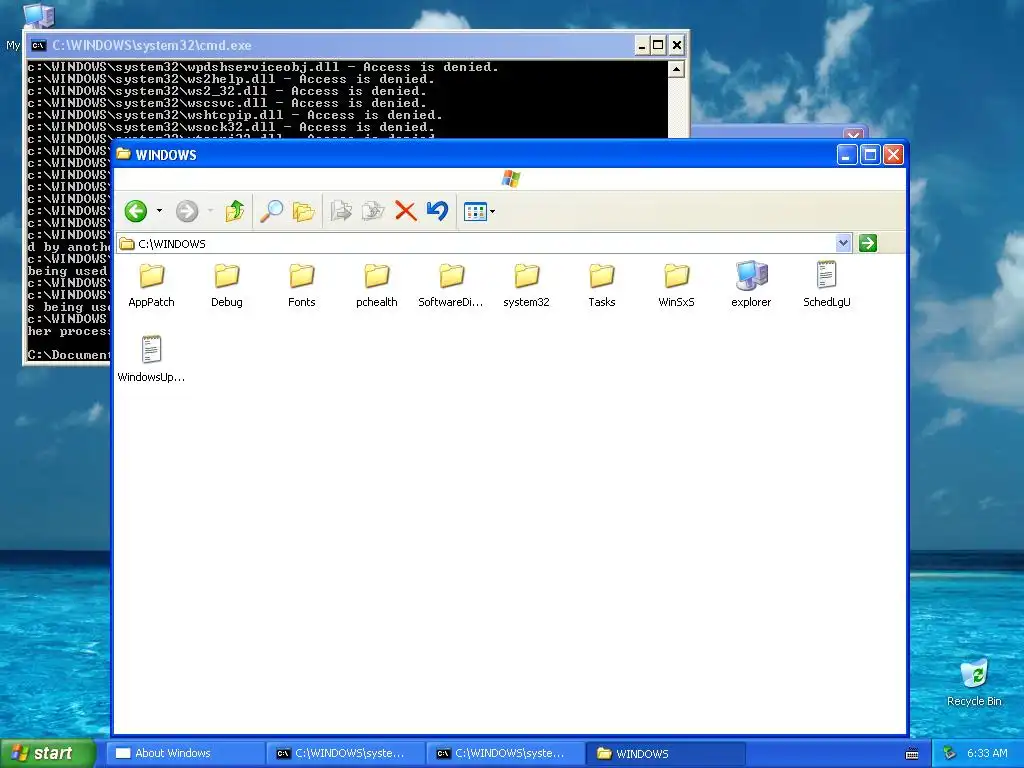Image resolution: width=1024 pixels, height=768 pixels.
Task: Click the blue Undo arrow icon
Action: tap(438, 211)
